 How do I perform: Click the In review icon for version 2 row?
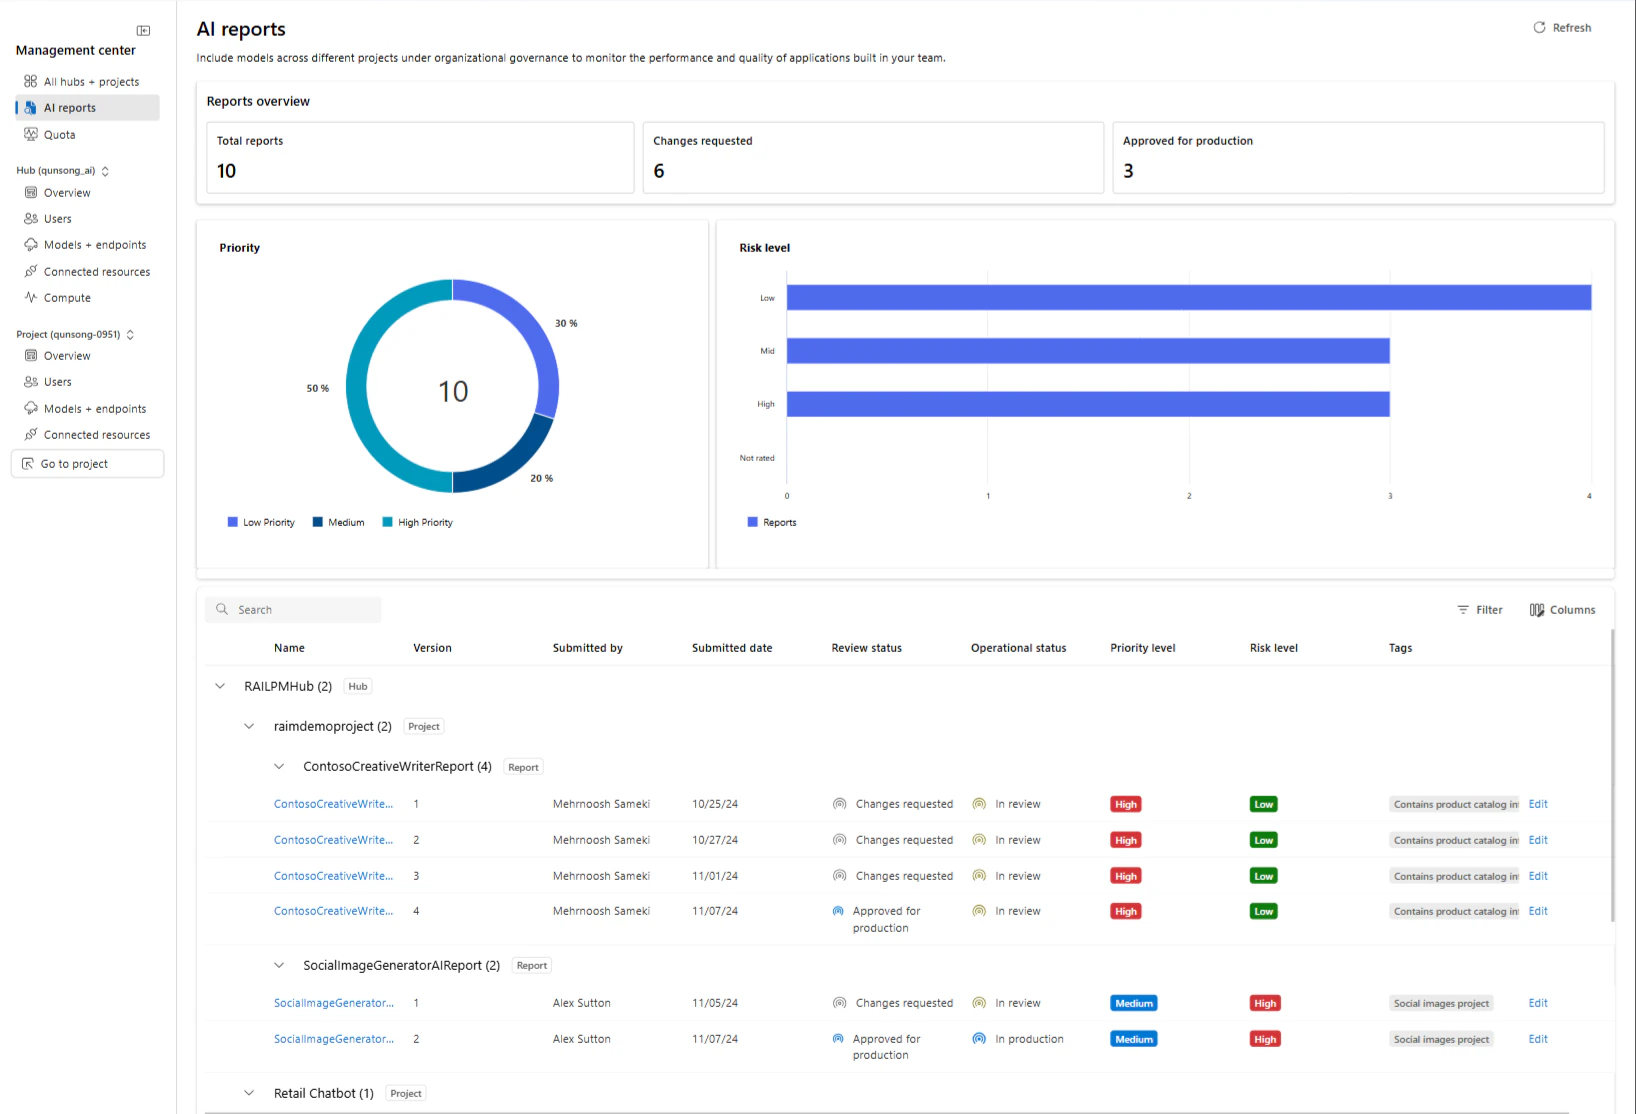(979, 840)
